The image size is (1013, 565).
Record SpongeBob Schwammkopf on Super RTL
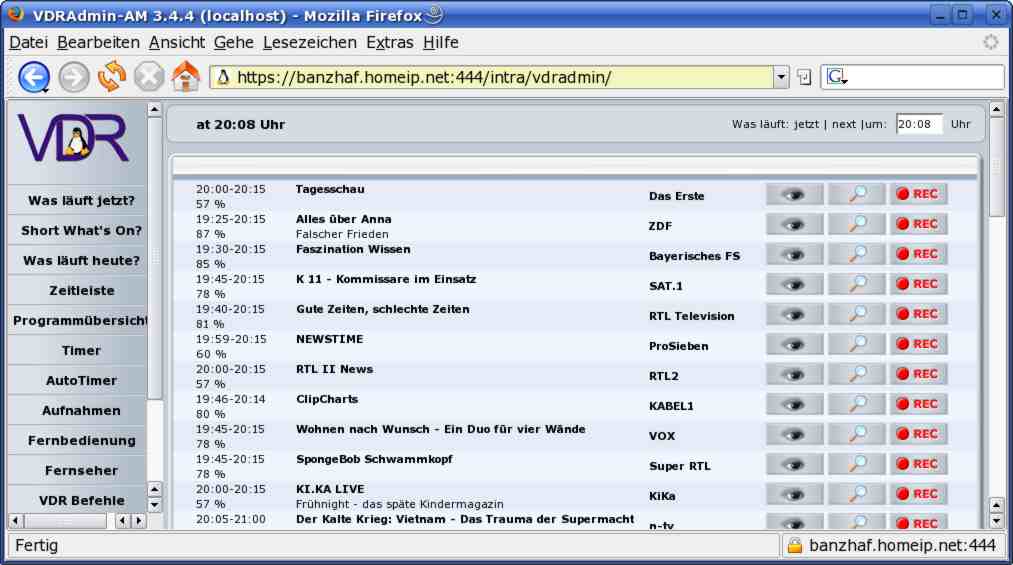click(919, 464)
